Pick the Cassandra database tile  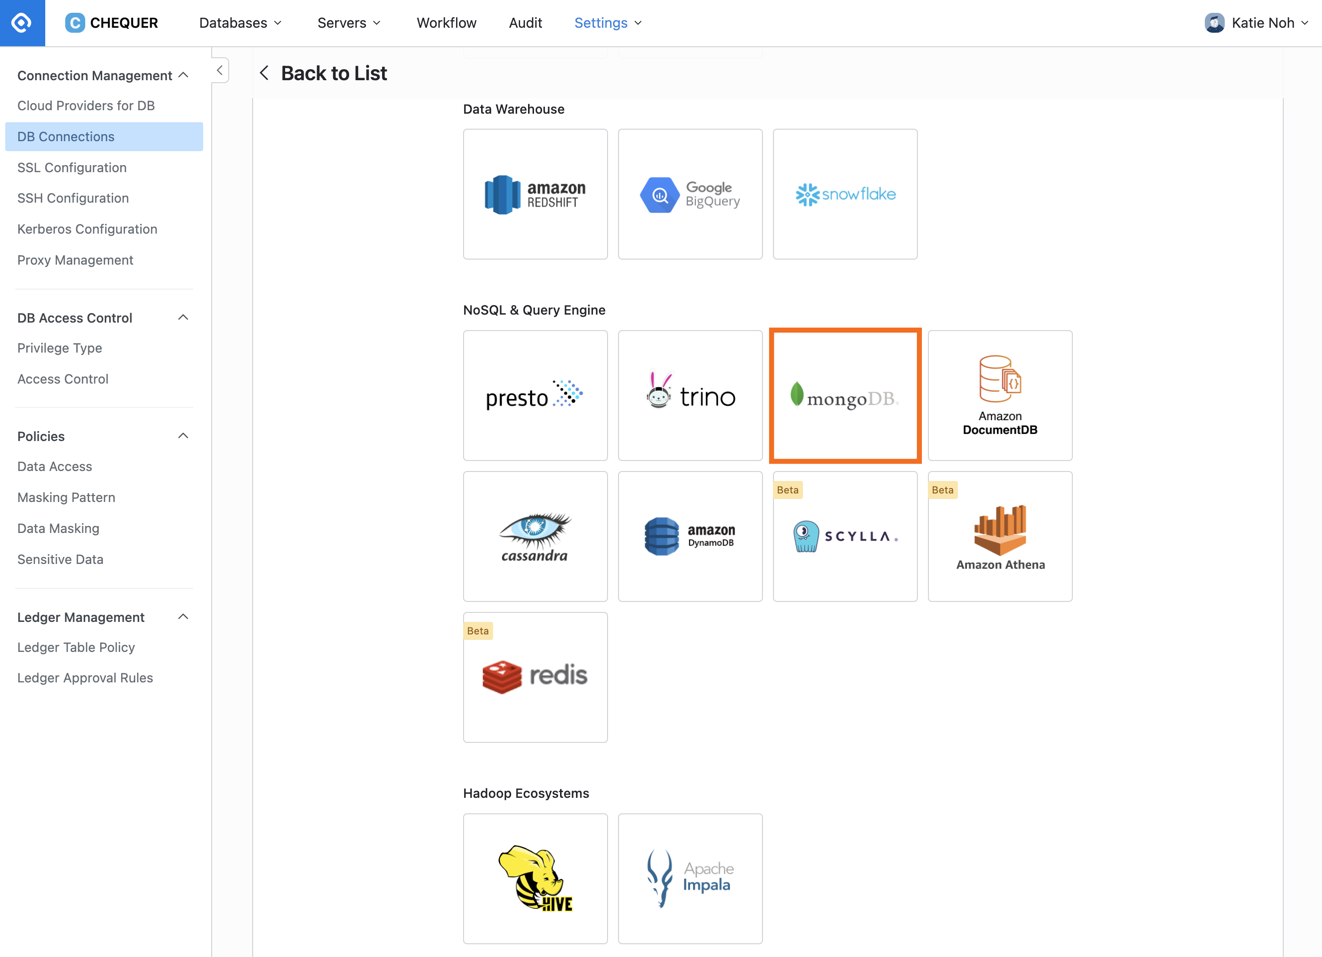point(535,536)
